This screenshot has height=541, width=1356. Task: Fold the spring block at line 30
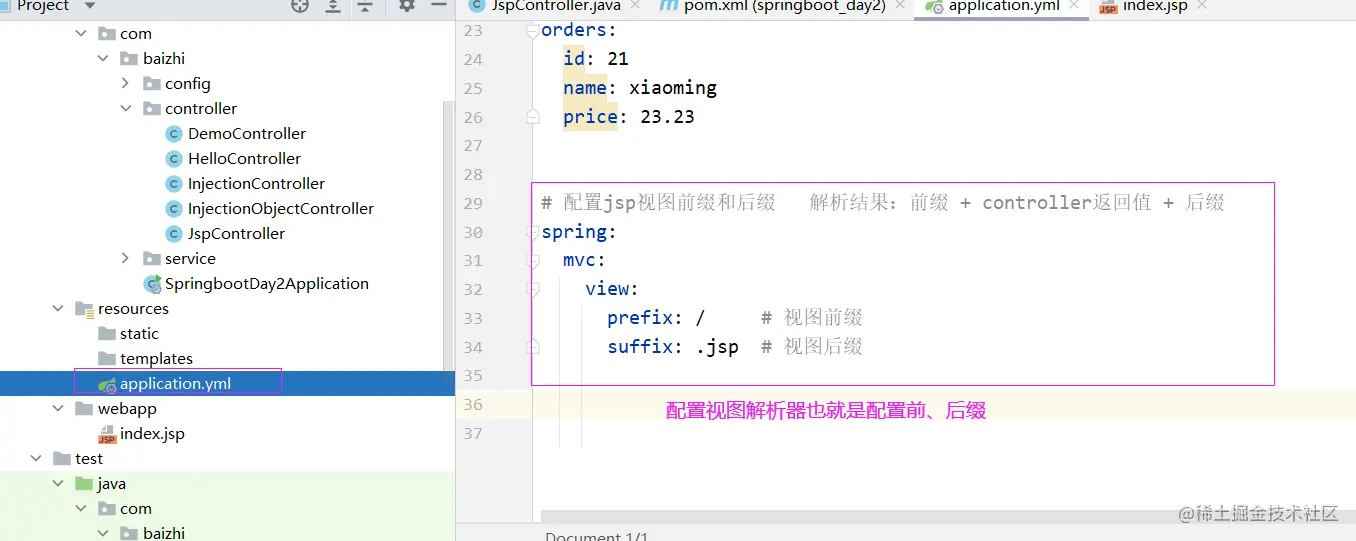pyautogui.click(x=533, y=232)
